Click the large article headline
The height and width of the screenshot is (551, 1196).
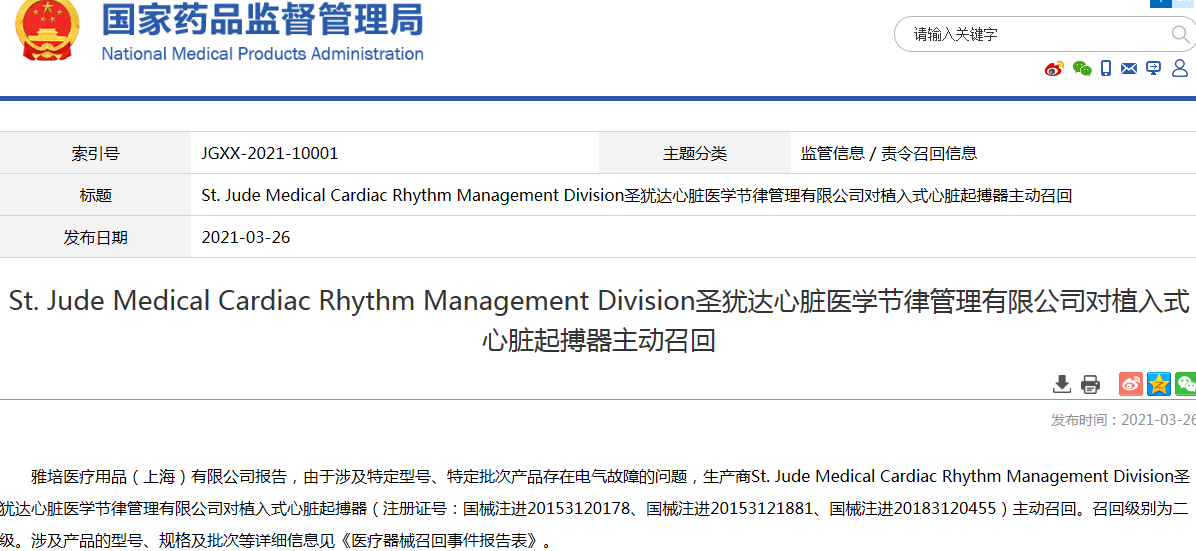(599, 321)
